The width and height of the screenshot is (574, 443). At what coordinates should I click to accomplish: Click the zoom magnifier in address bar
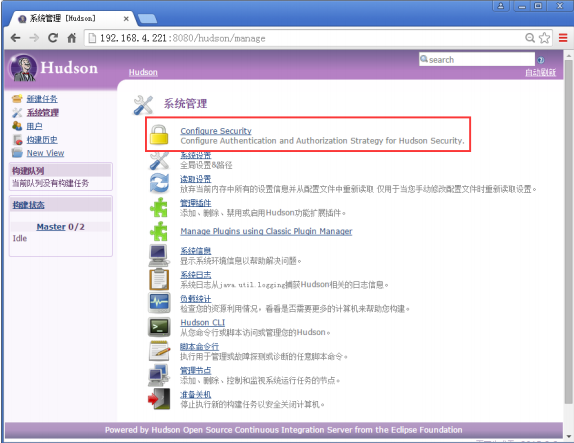click(530, 38)
